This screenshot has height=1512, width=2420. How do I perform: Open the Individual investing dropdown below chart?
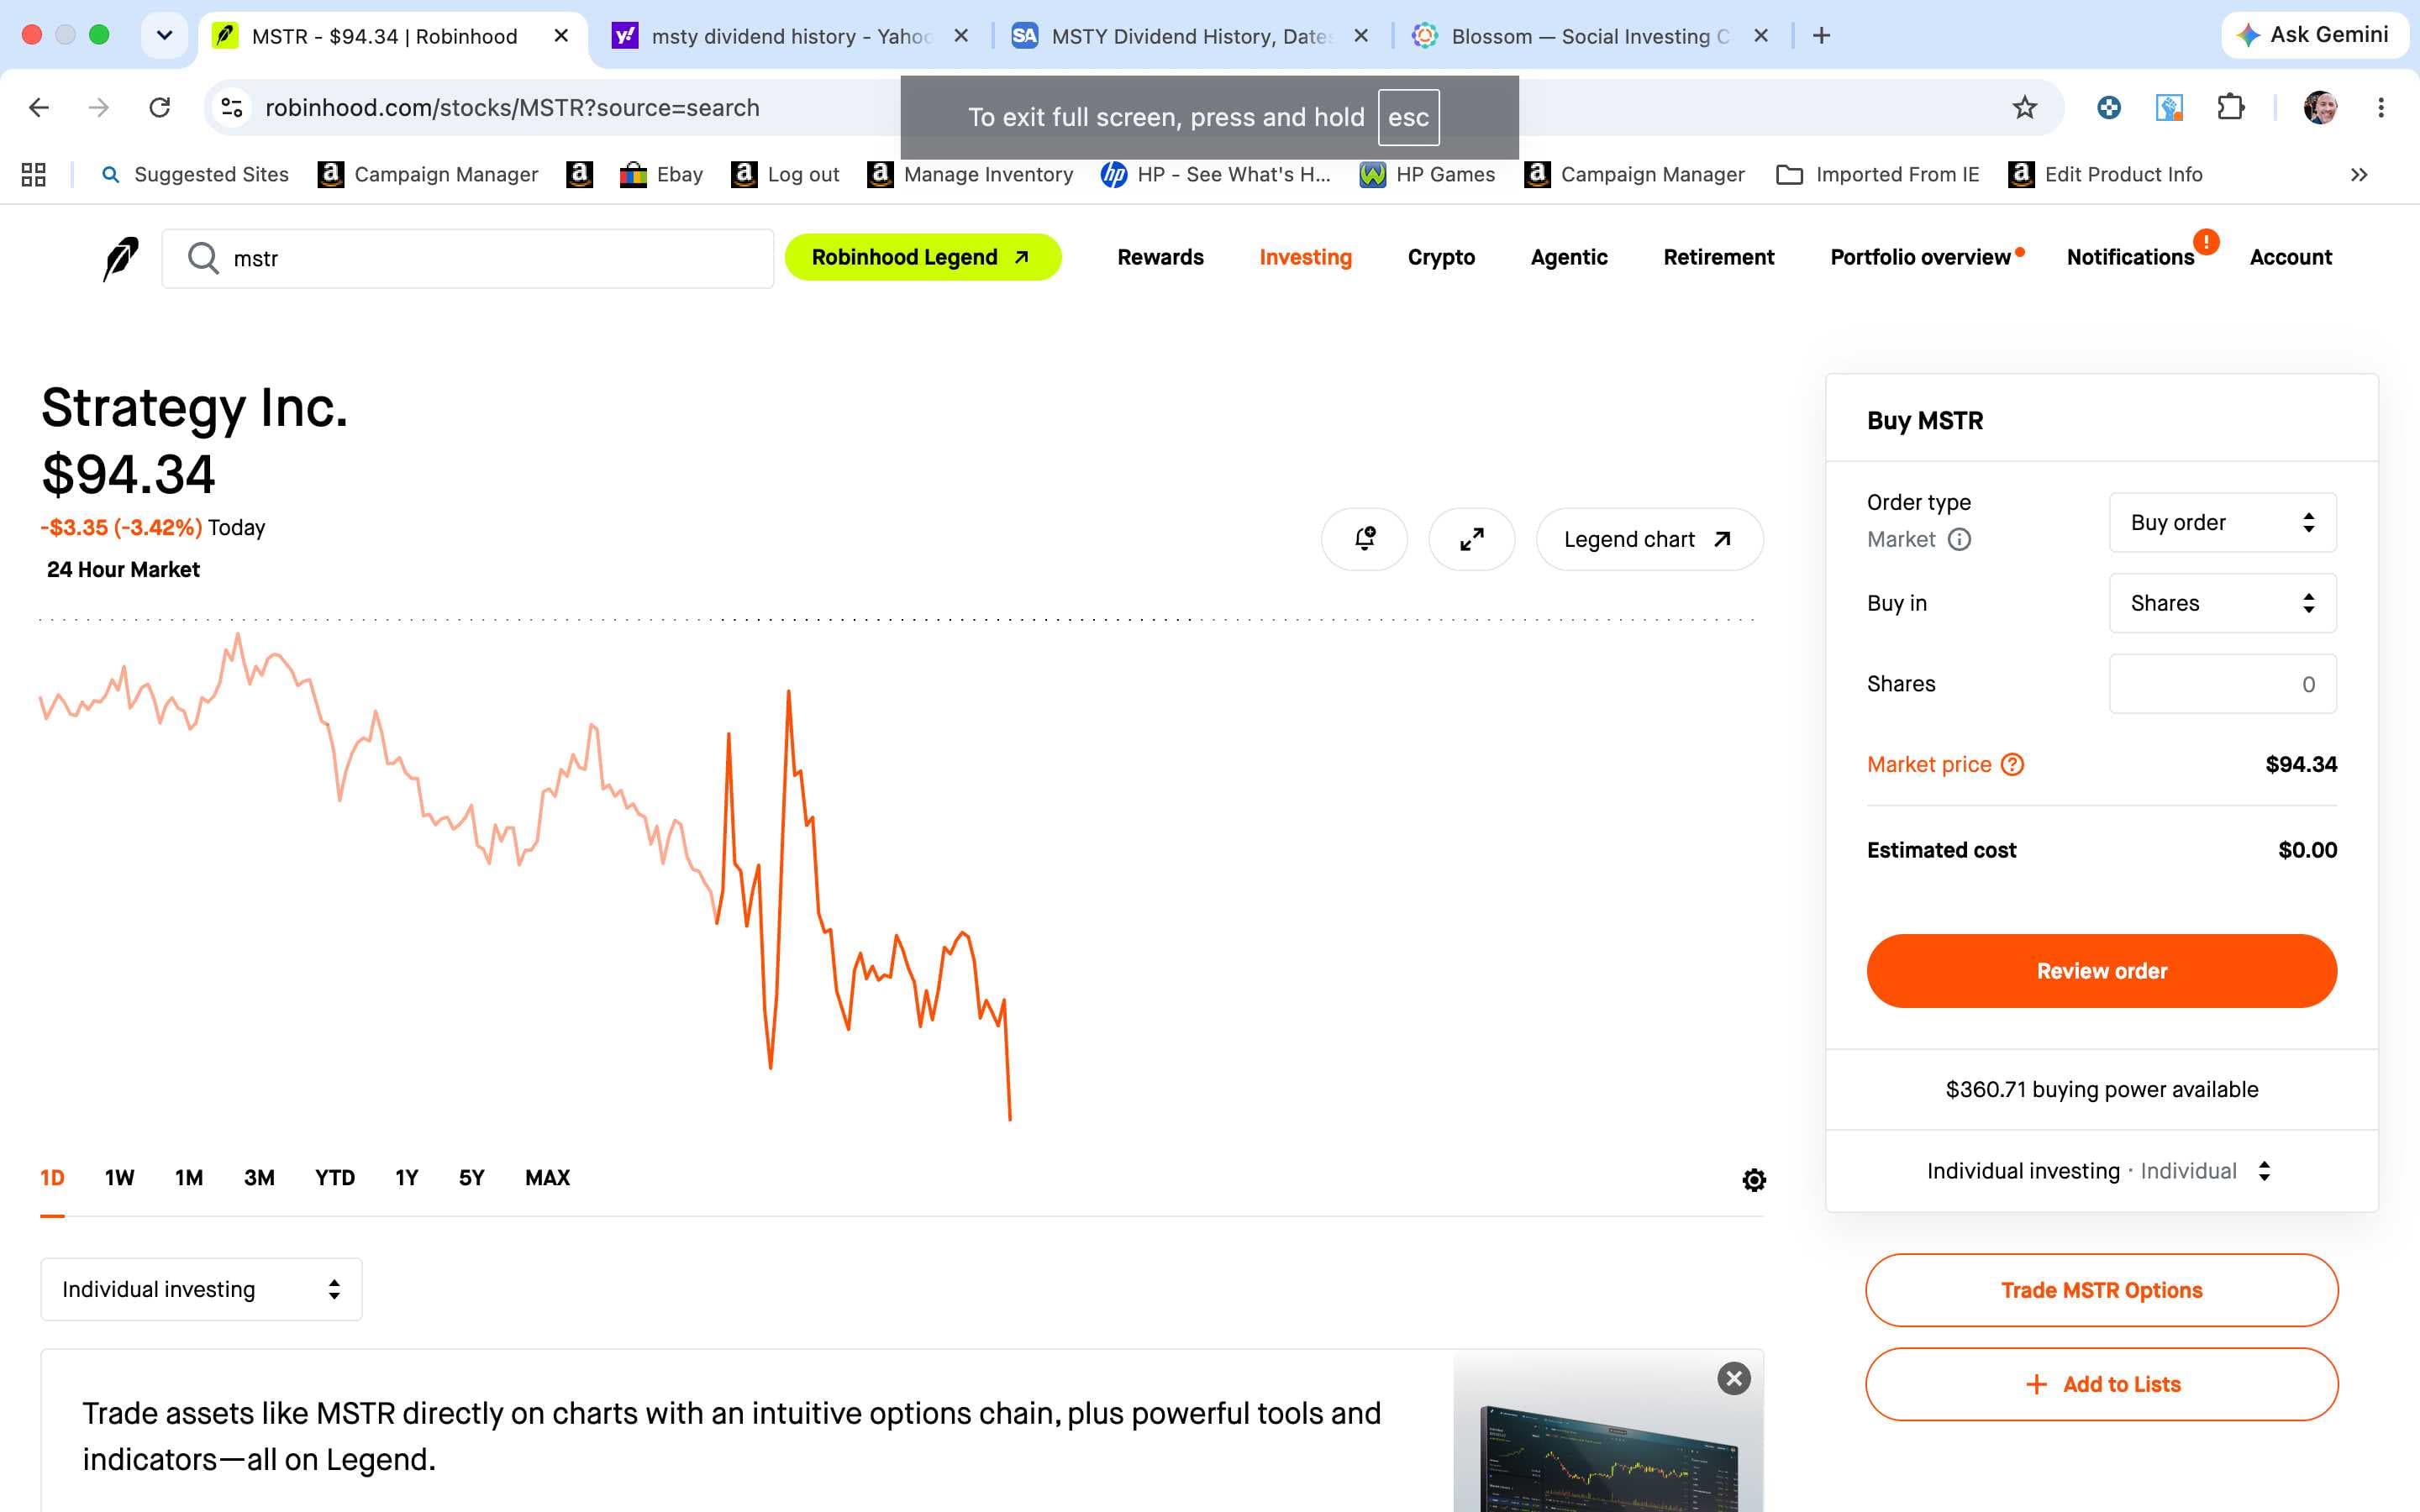coord(201,1289)
